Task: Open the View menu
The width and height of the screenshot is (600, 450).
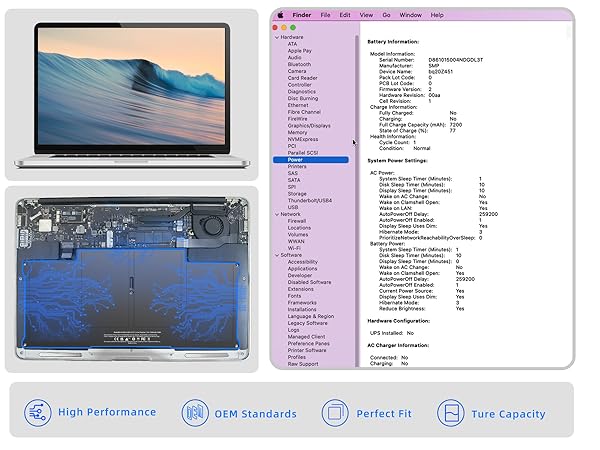Action: [366, 15]
